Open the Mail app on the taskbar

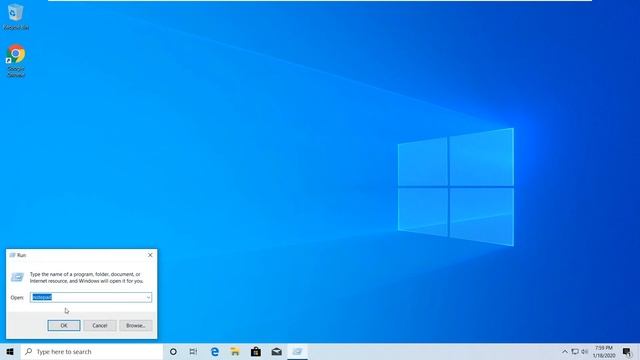277,351
